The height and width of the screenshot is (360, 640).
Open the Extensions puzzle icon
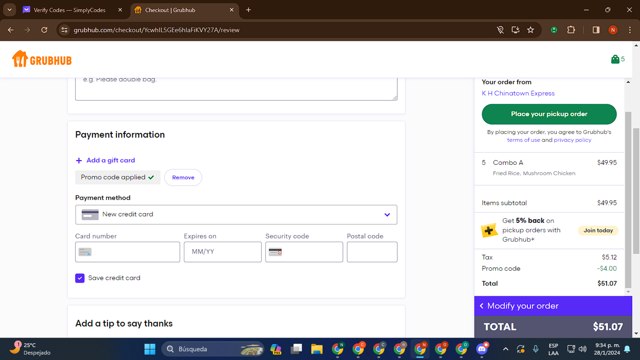[x=571, y=30]
